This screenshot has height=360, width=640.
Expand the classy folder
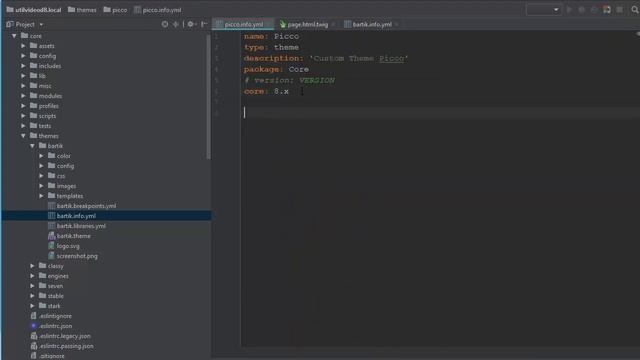click(32, 266)
